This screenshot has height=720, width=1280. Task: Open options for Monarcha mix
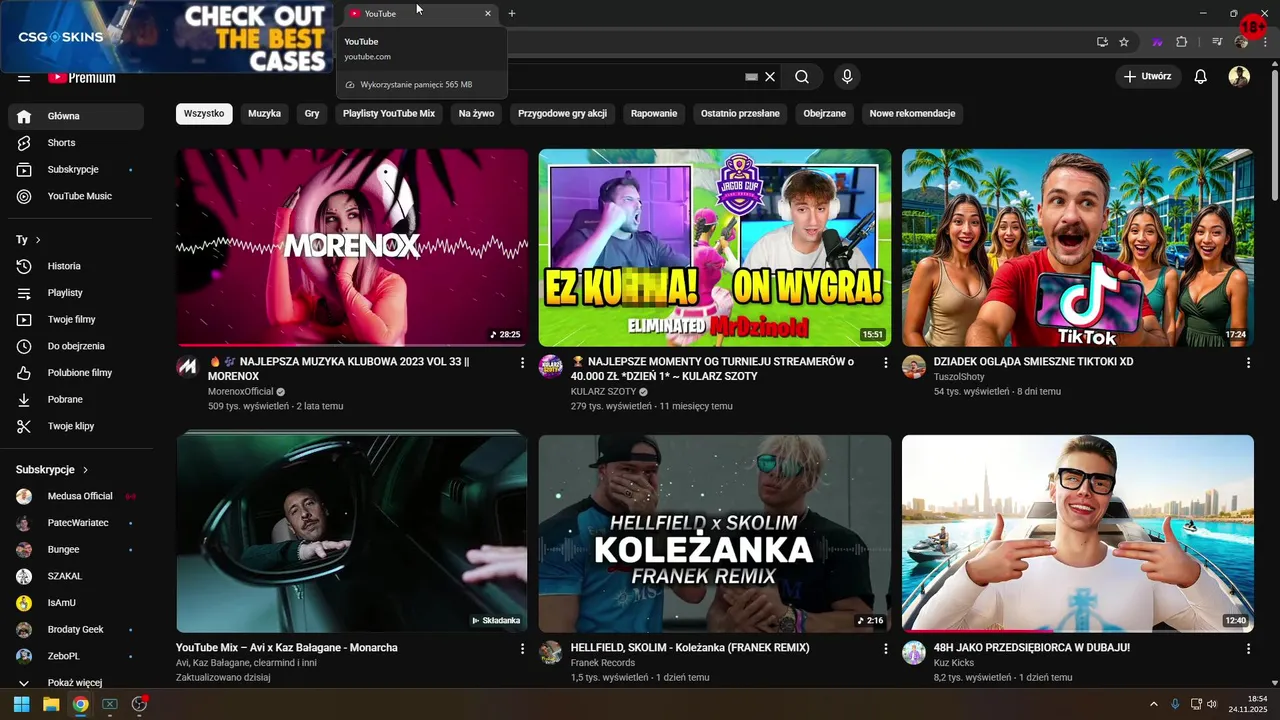coord(522,649)
